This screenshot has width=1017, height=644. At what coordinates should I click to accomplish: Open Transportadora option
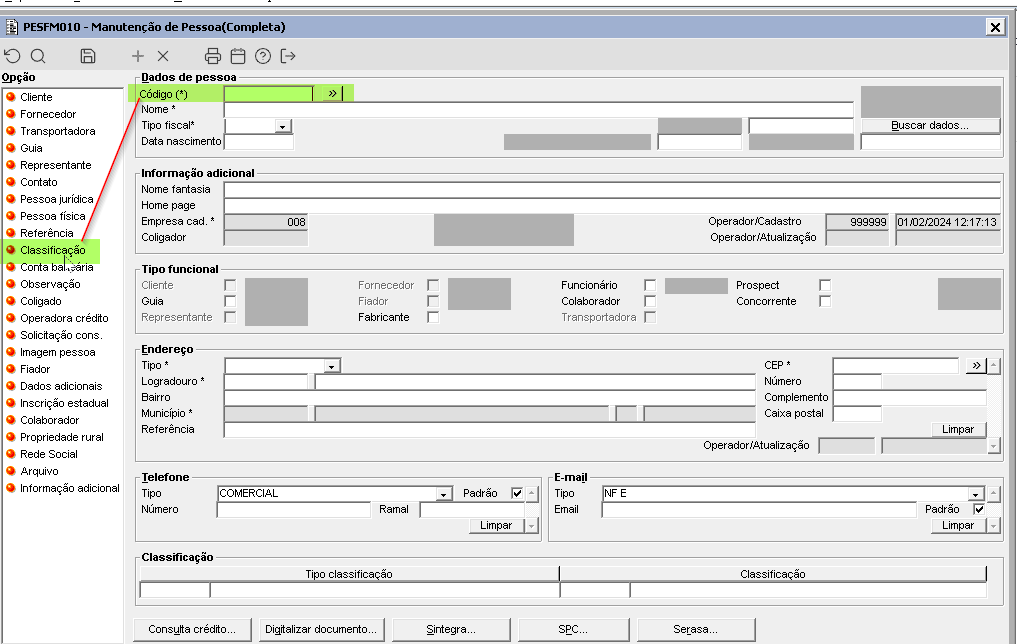[58, 131]
